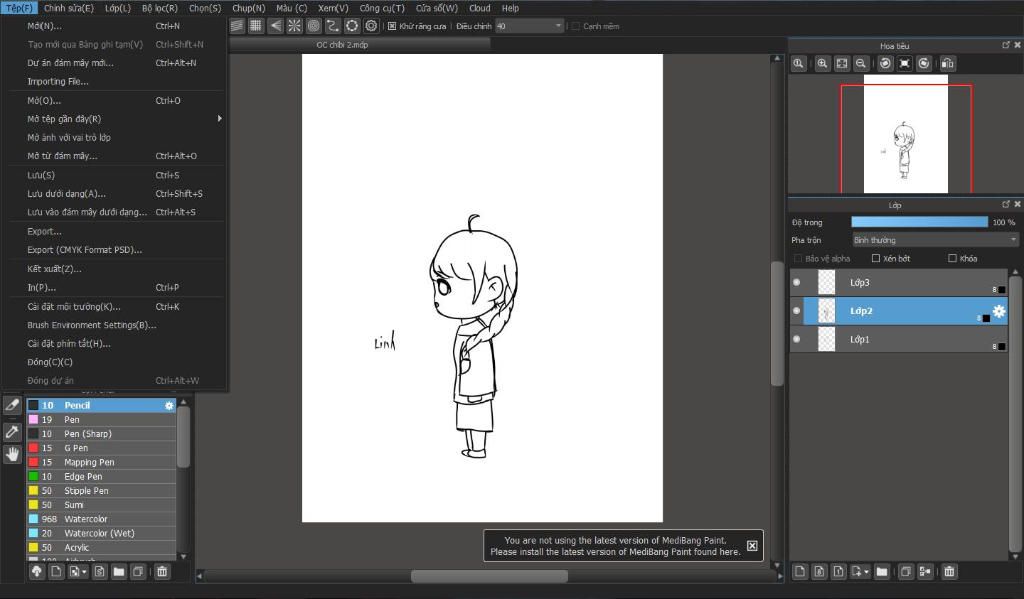The width and height of the screenshot is (1024, 599).
Task: Click the Mapping Pen red color swatch
Action: pyautogui.click(x=33, y=462)
